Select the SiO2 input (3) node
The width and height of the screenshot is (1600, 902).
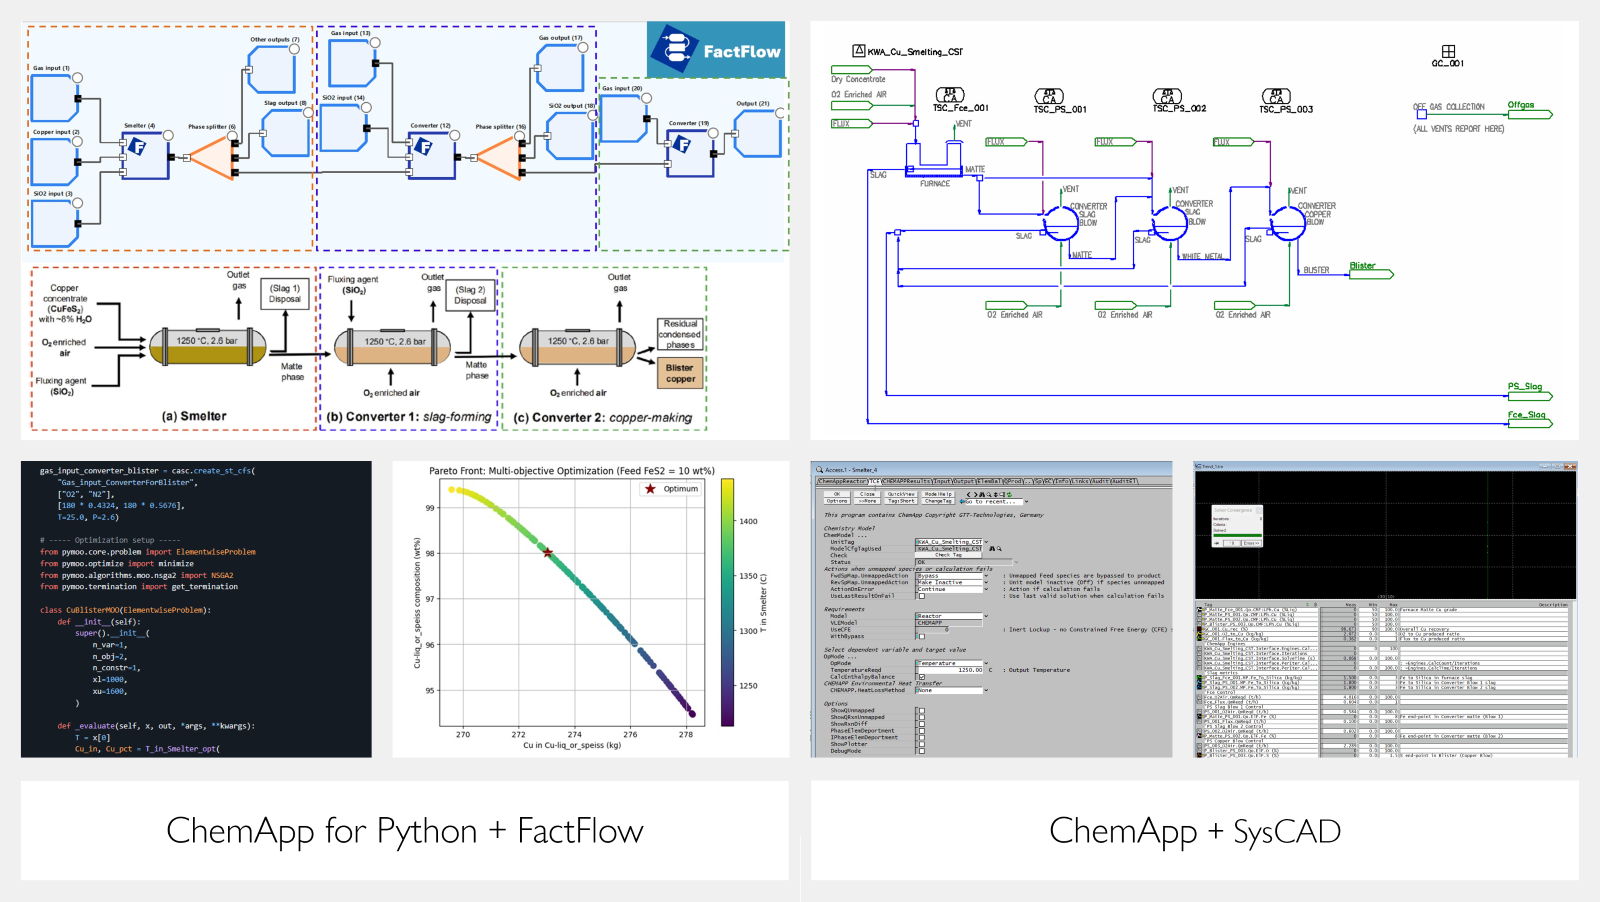pyautogui.click(x=54, y=222)
